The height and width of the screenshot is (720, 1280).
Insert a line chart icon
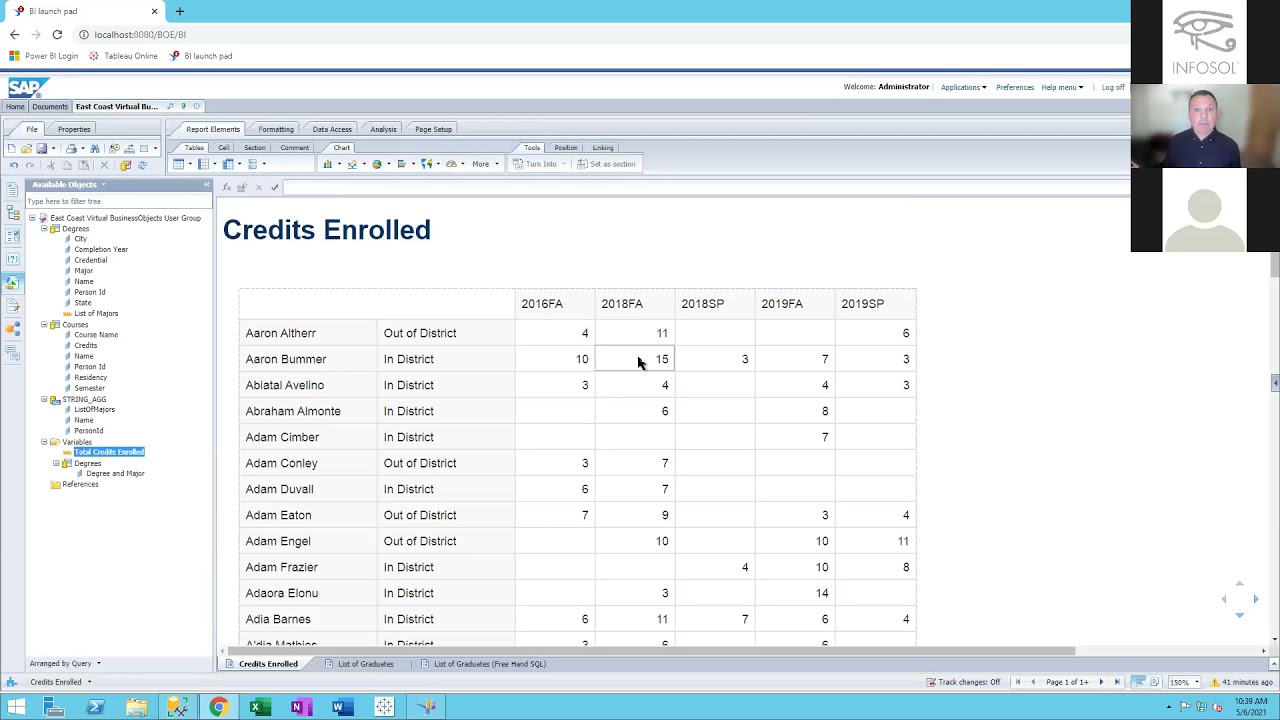352,164
